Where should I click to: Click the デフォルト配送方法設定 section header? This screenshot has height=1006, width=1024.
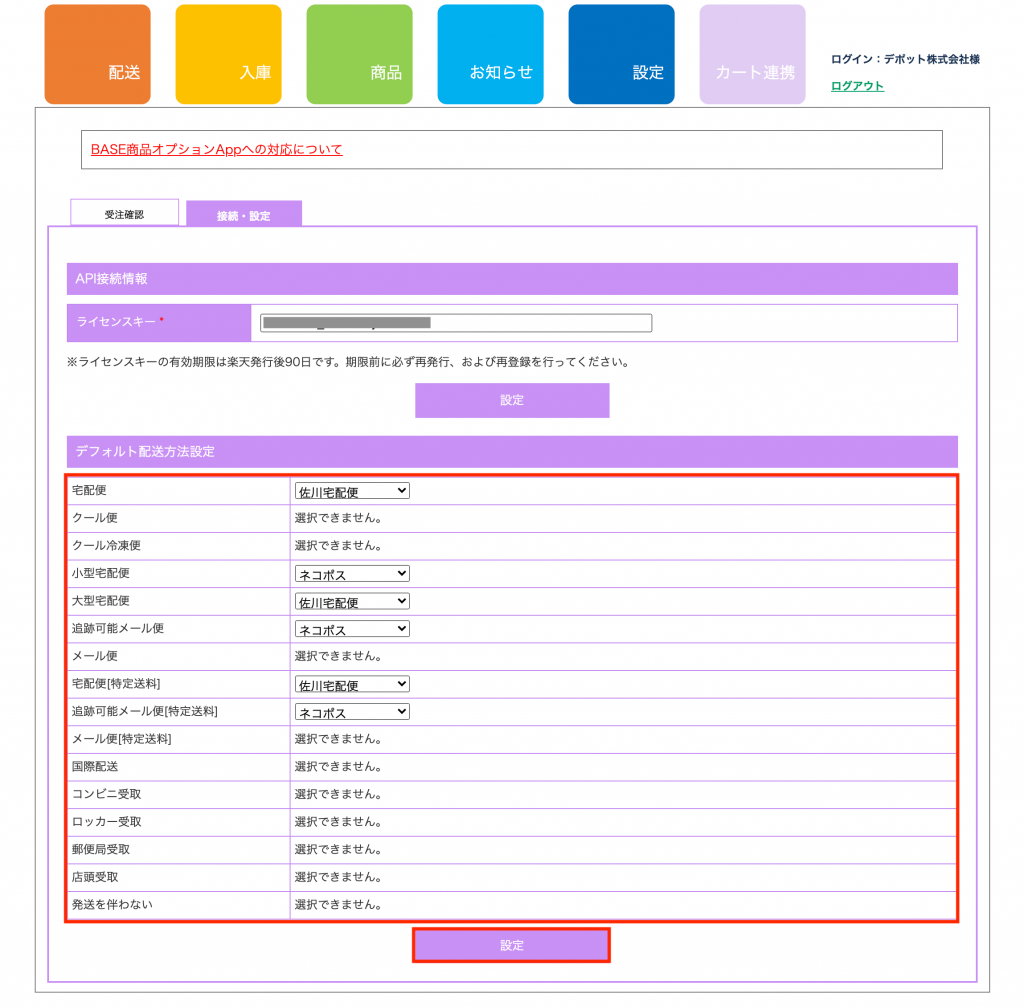511,452
